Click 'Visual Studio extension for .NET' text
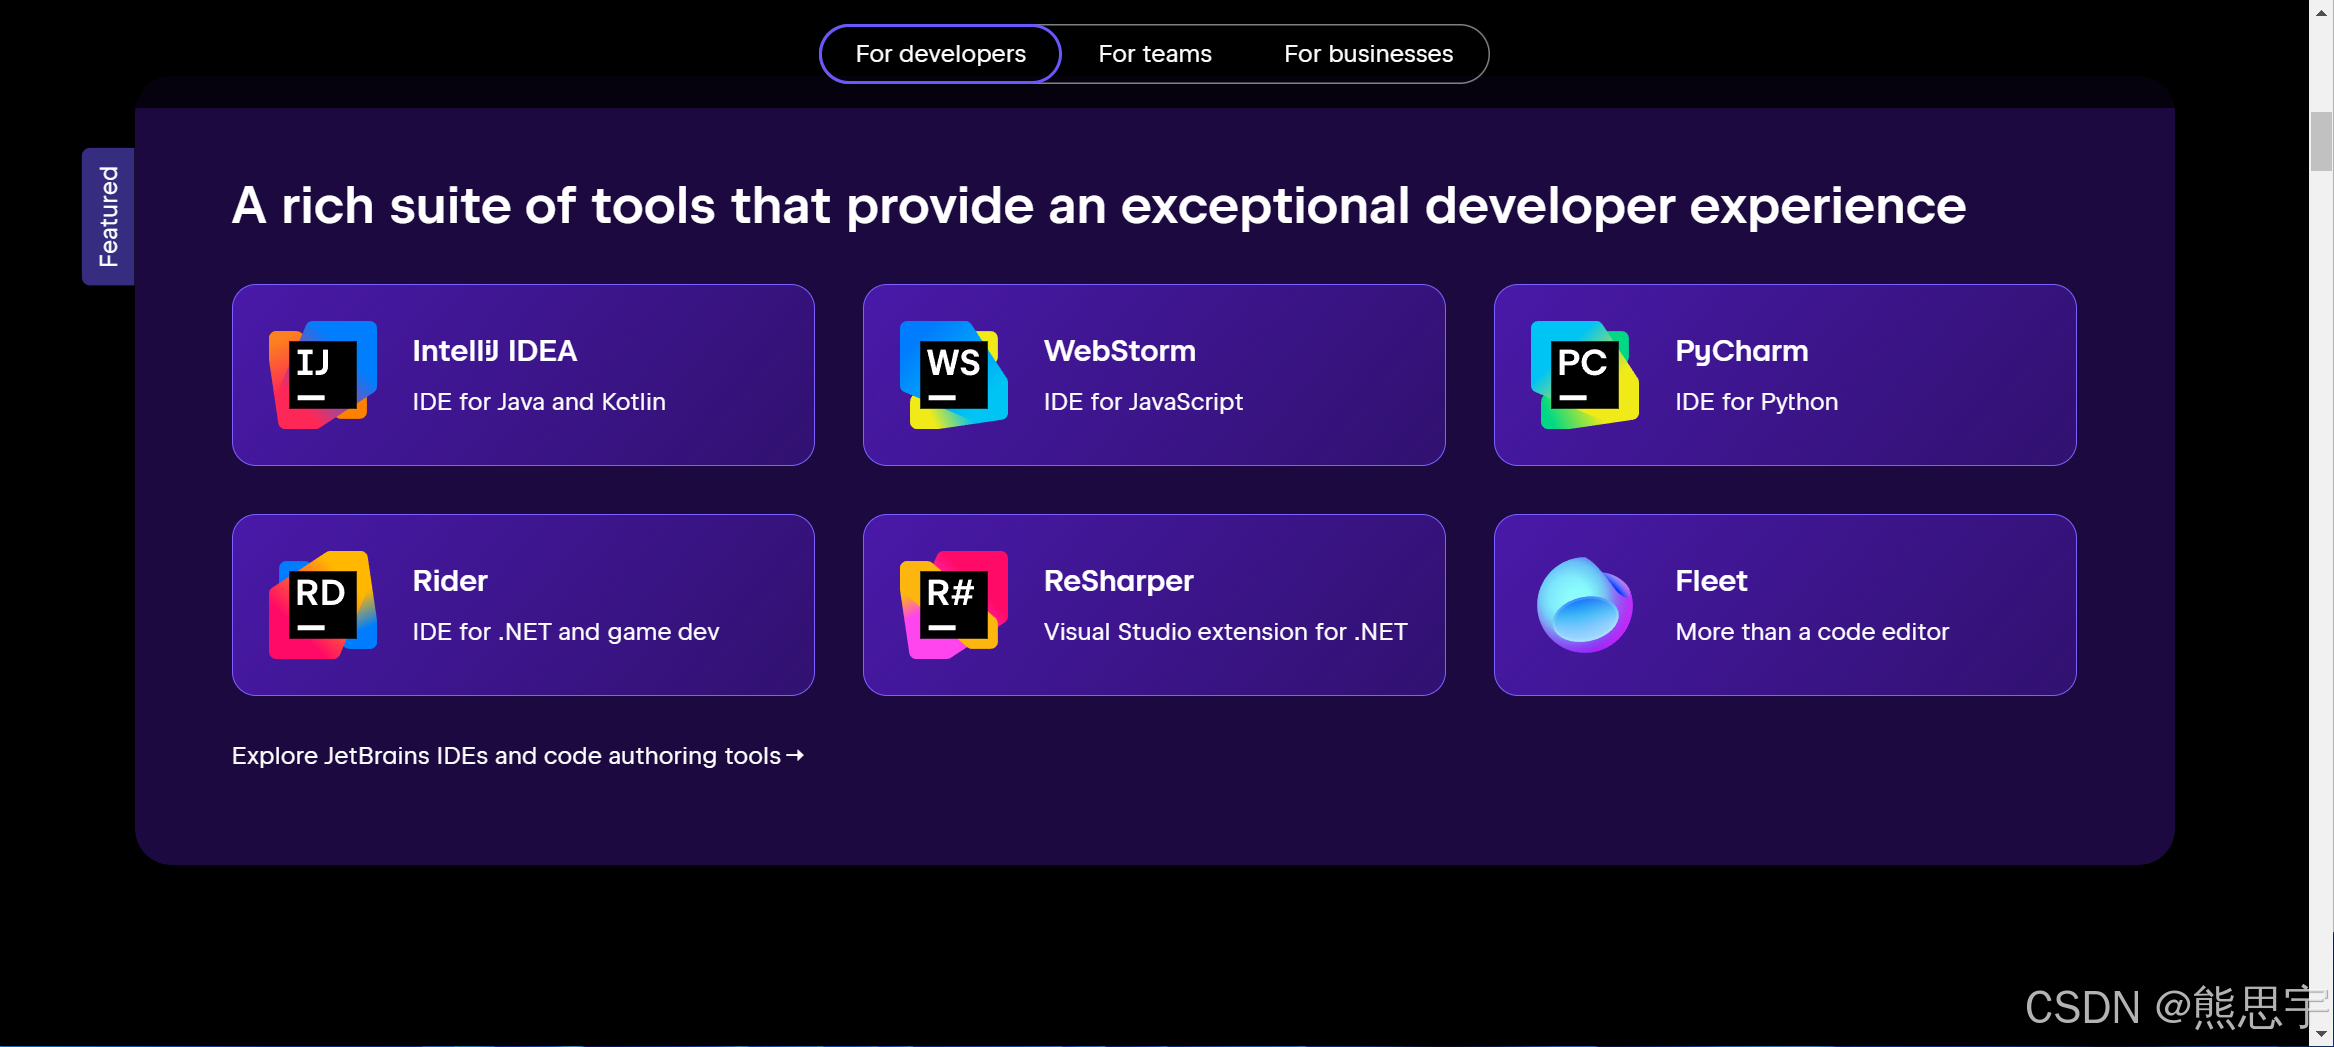Screen dimensions: 2334x1047 click(x=1225, y=632)
